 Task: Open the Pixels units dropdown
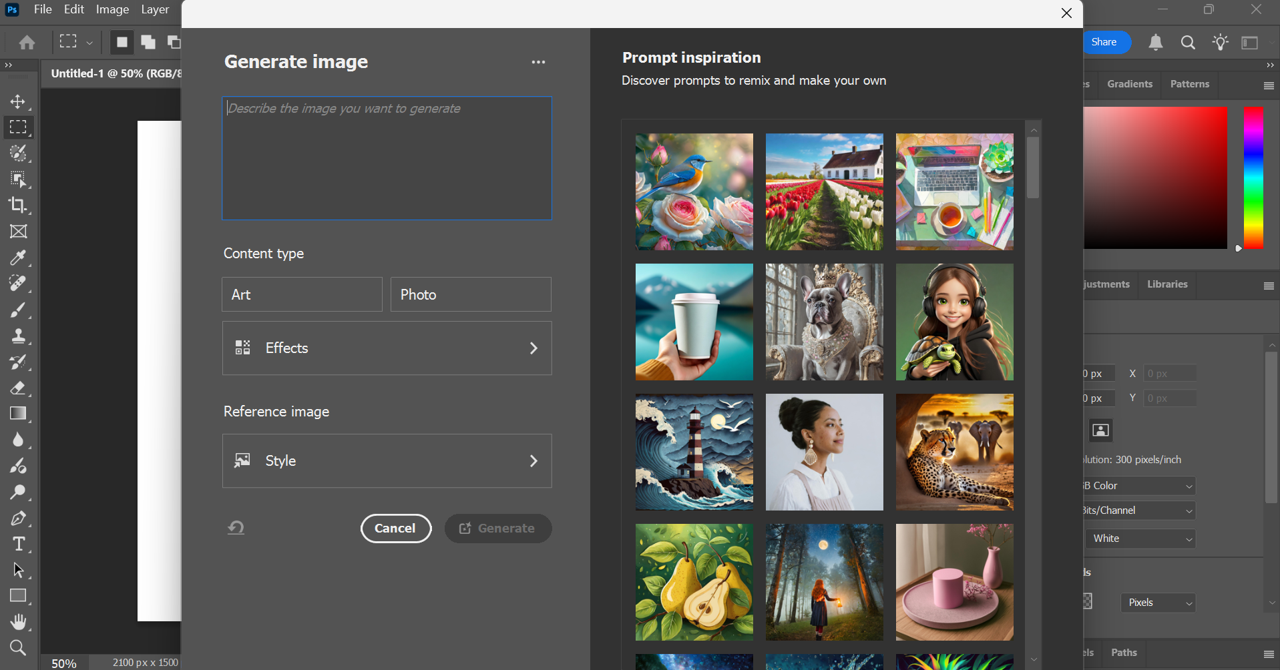(x=1158, y=603)
